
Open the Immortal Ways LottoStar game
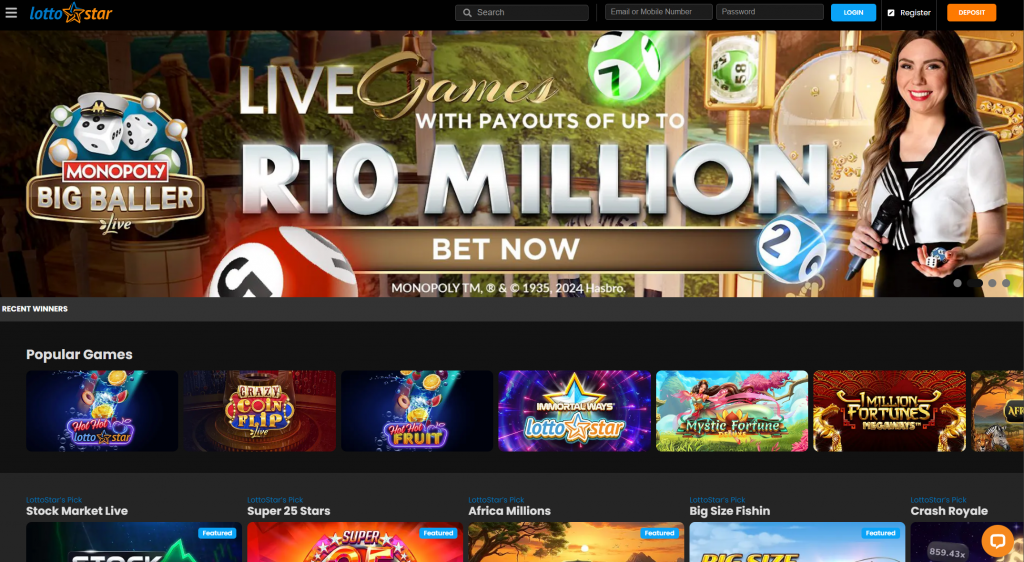coord(574,411)
